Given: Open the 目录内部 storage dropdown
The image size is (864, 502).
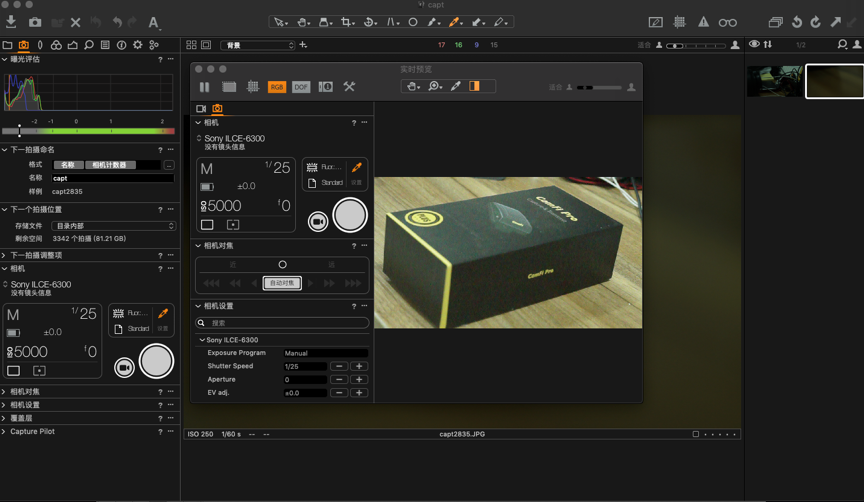Looking at the screenshot, I should click(114, 226).
